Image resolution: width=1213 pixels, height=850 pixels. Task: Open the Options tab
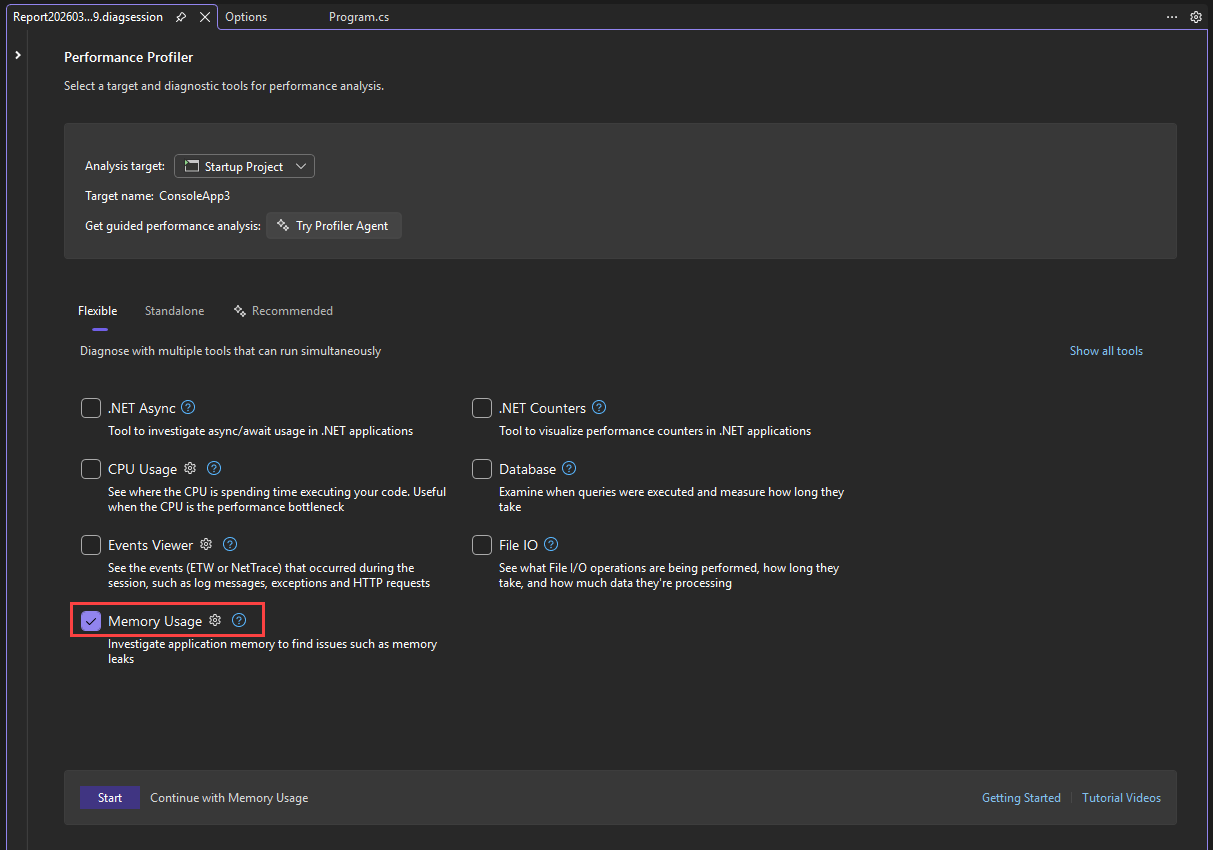(x=246, y=16)
